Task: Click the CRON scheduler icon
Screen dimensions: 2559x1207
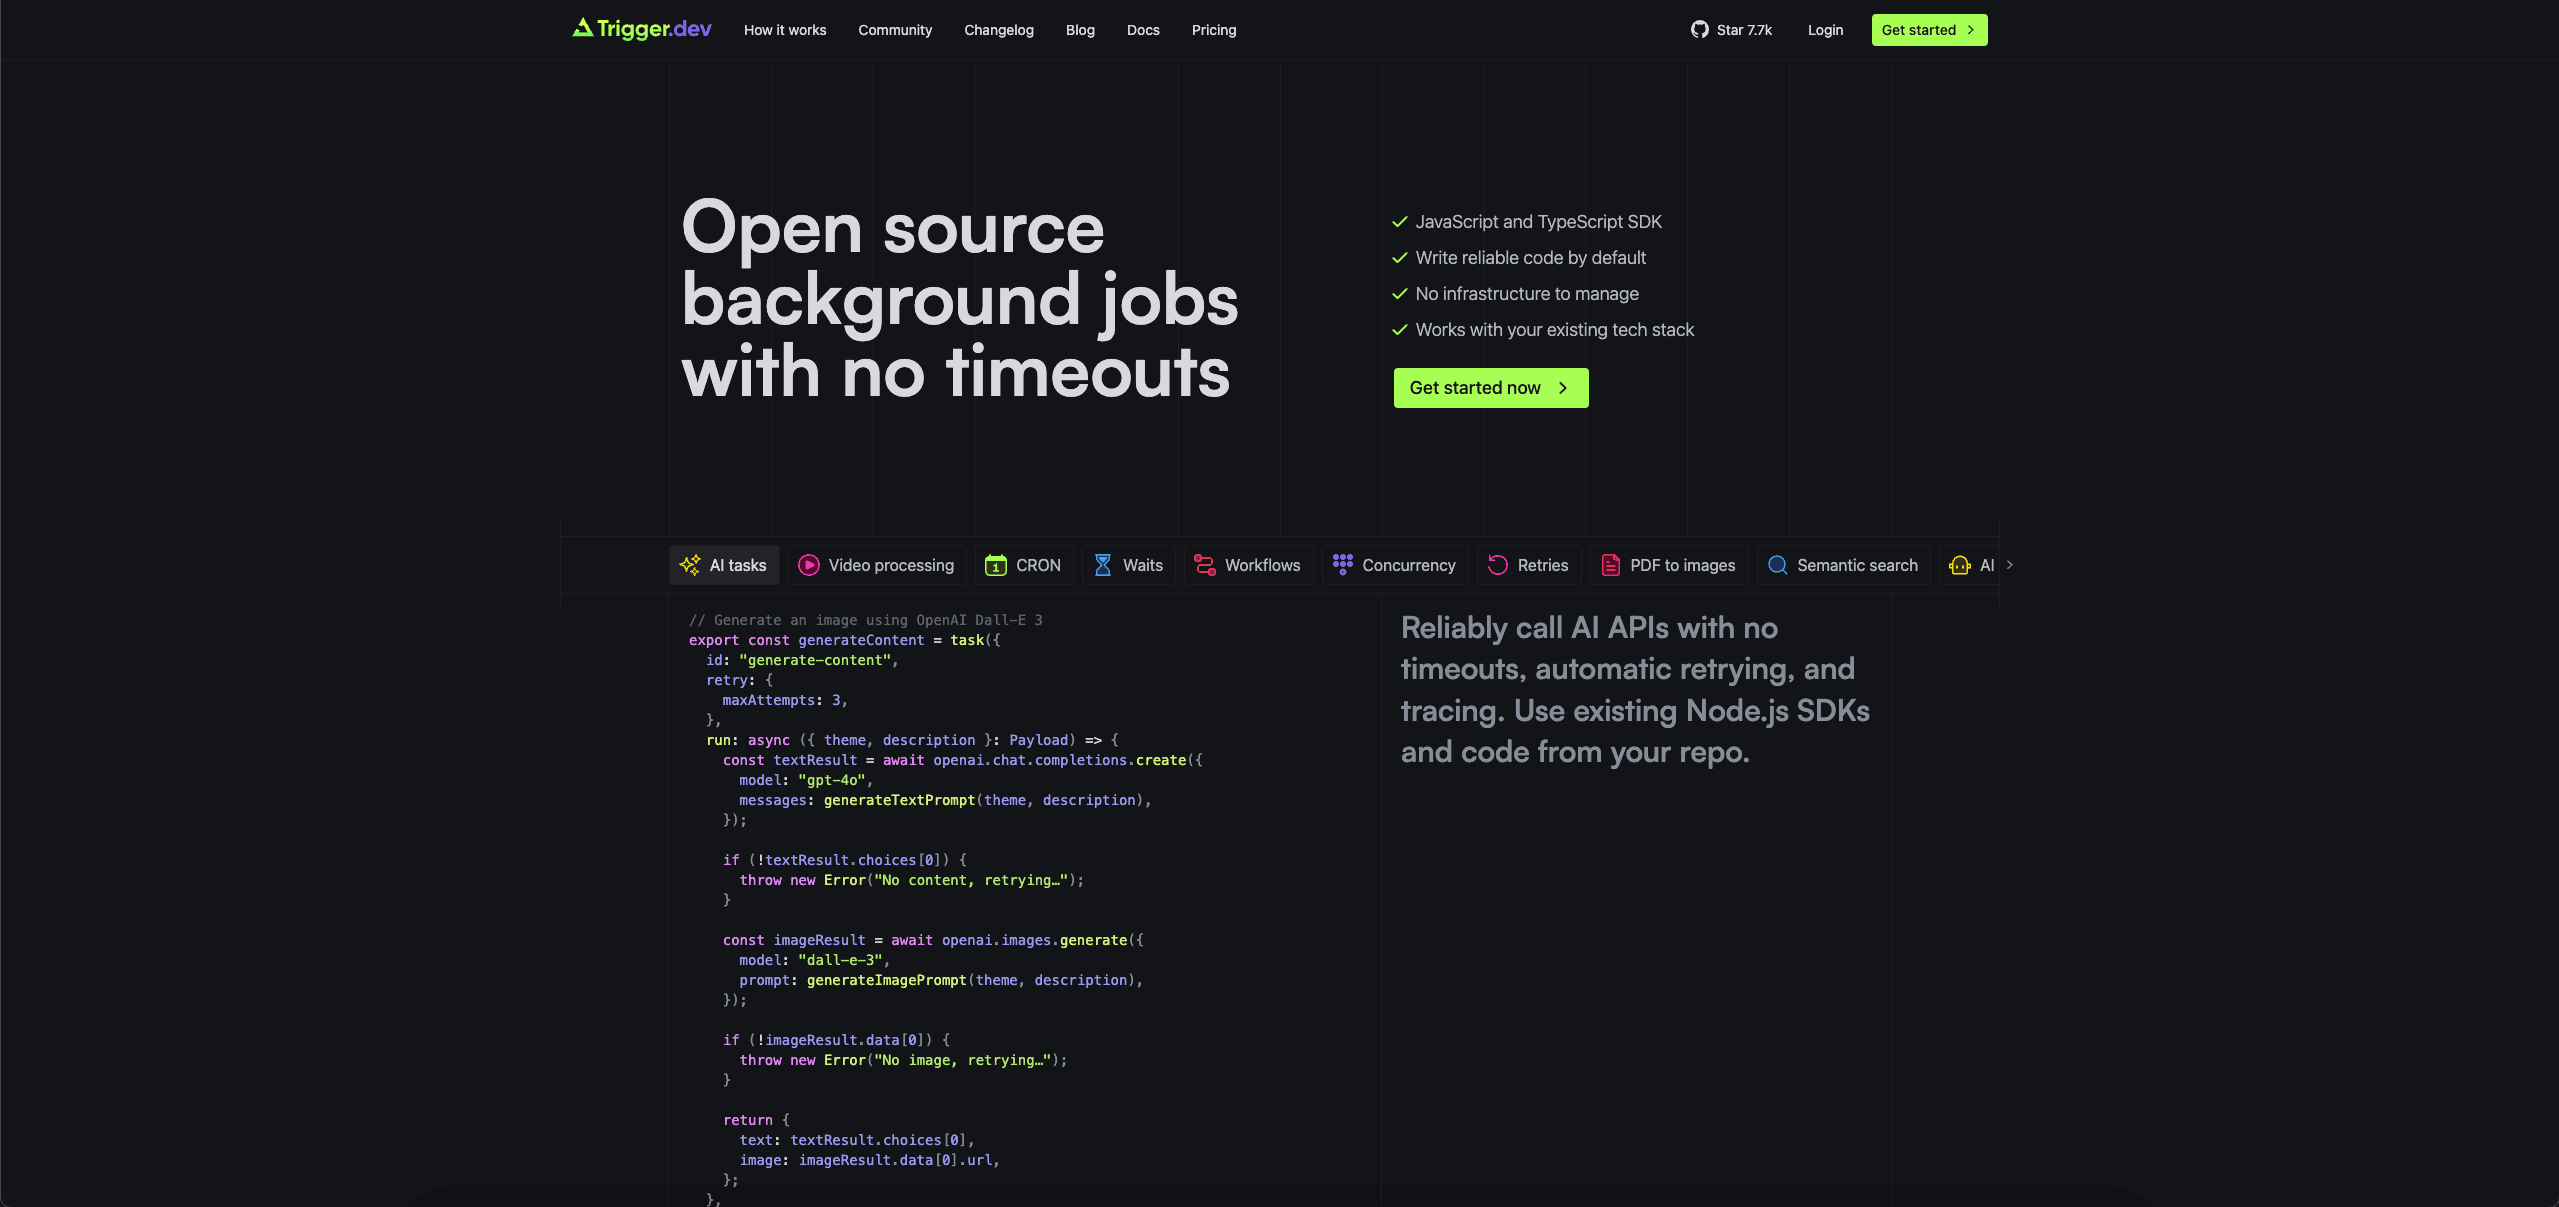Action: [x=997, y=566]
